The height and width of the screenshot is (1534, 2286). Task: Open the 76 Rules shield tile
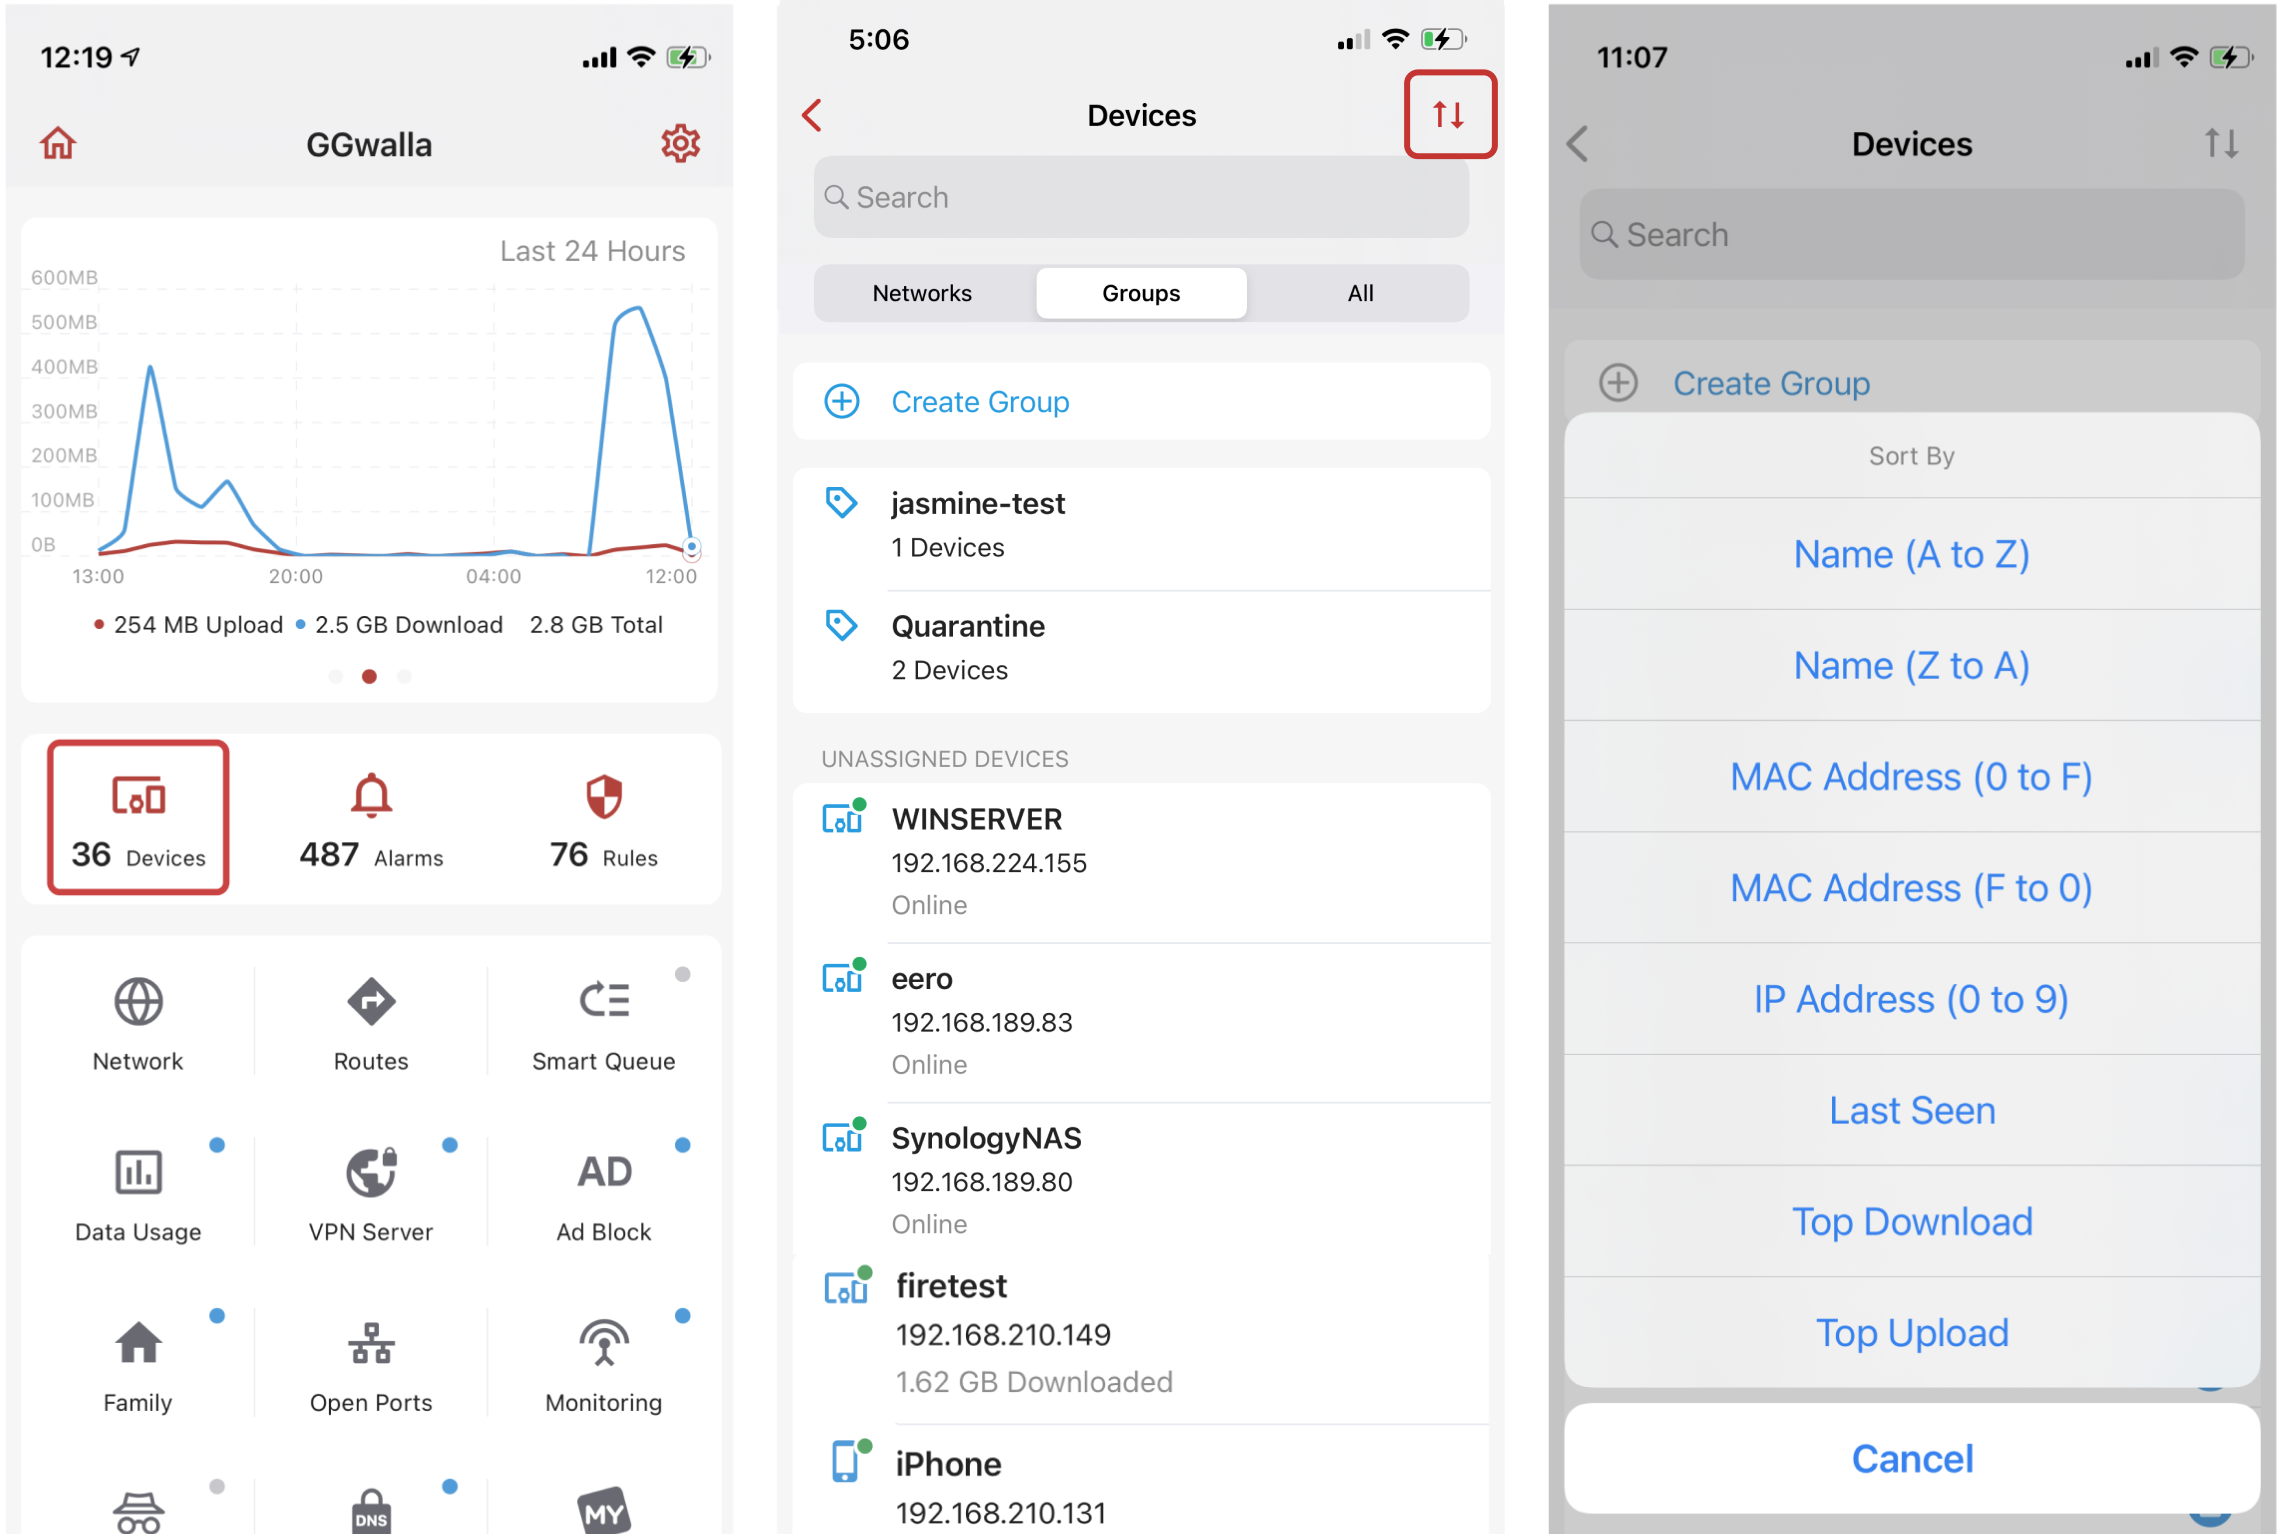(604, 818)
